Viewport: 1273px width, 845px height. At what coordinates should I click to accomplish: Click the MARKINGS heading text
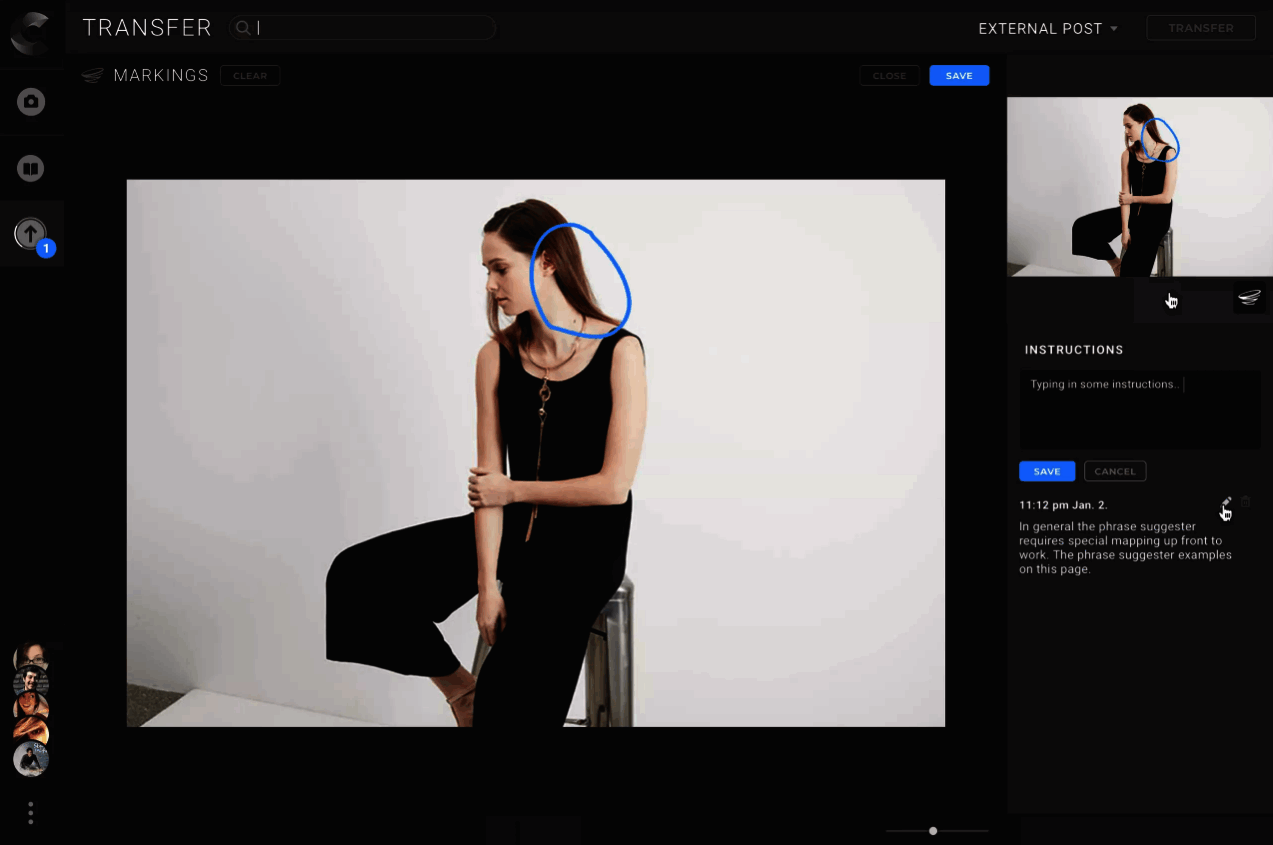coord(161,76)
